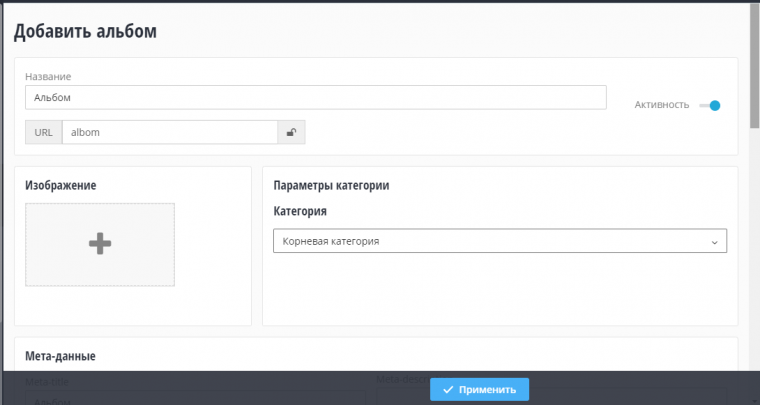This screenshot has height=405, width=760.
Task: Click the Название label above the name field
Action: [48, 76]
